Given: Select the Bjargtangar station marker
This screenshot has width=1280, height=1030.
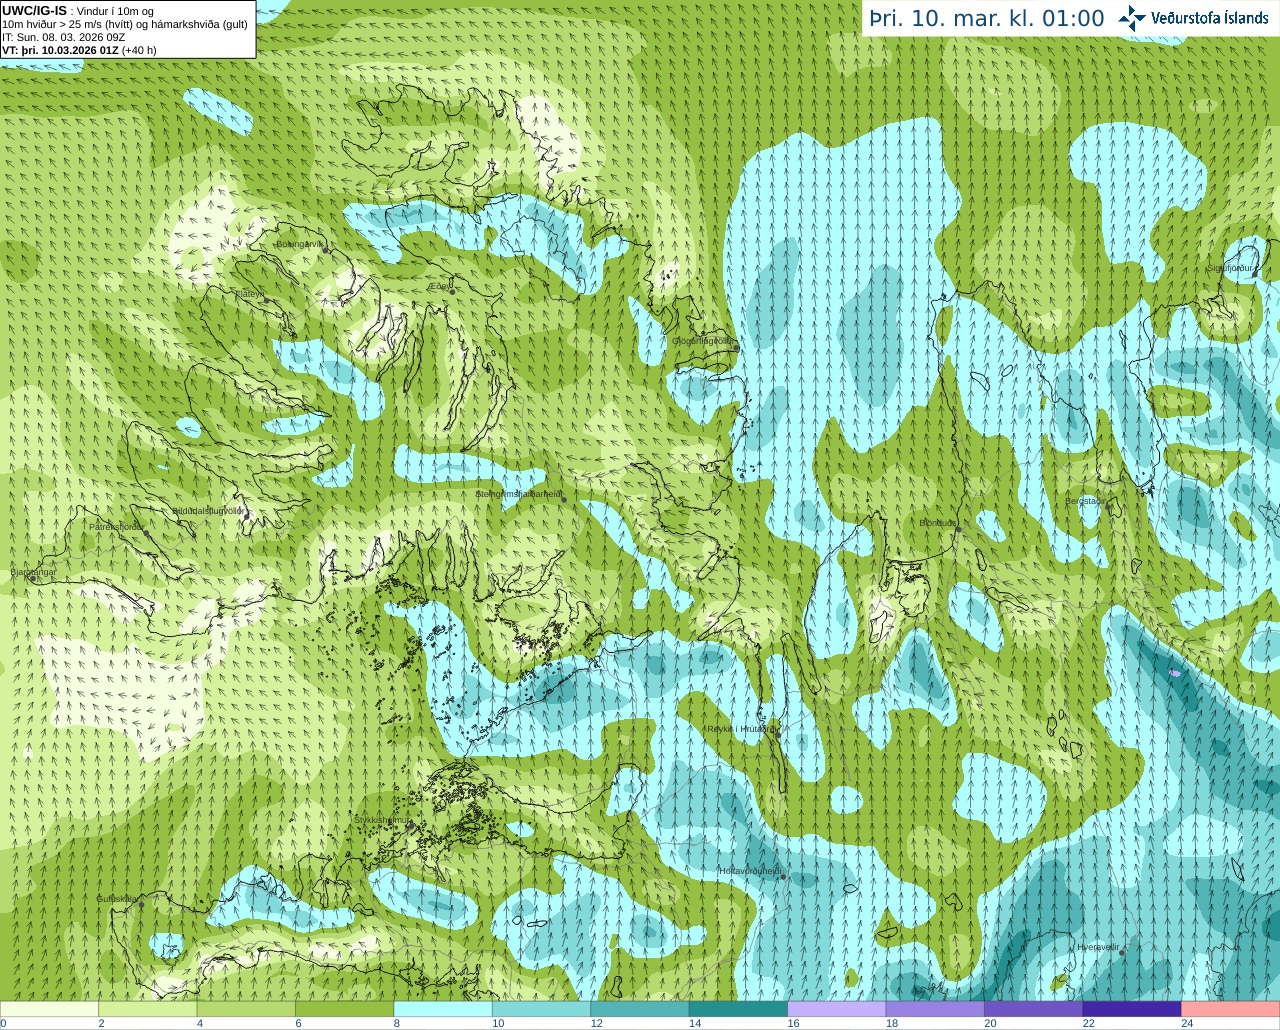Looking at the screenshot, I should [32, 578].
